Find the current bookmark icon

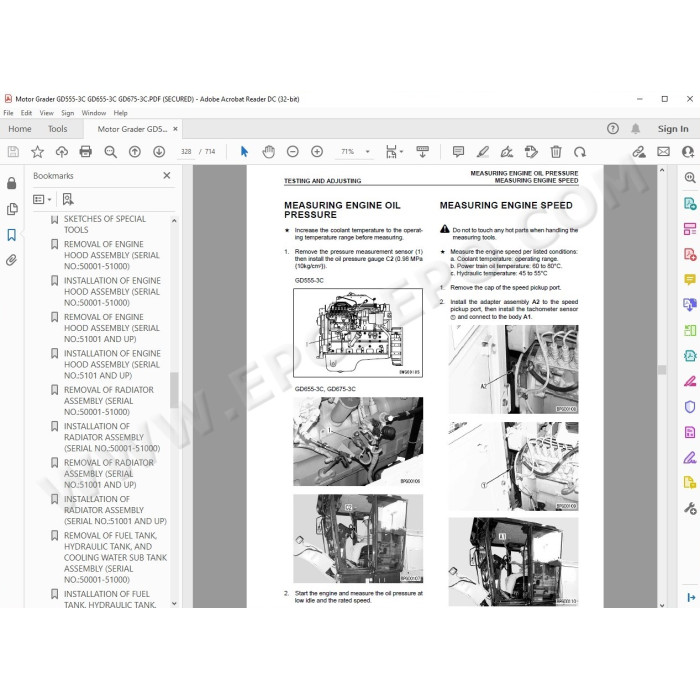point(68,199)
